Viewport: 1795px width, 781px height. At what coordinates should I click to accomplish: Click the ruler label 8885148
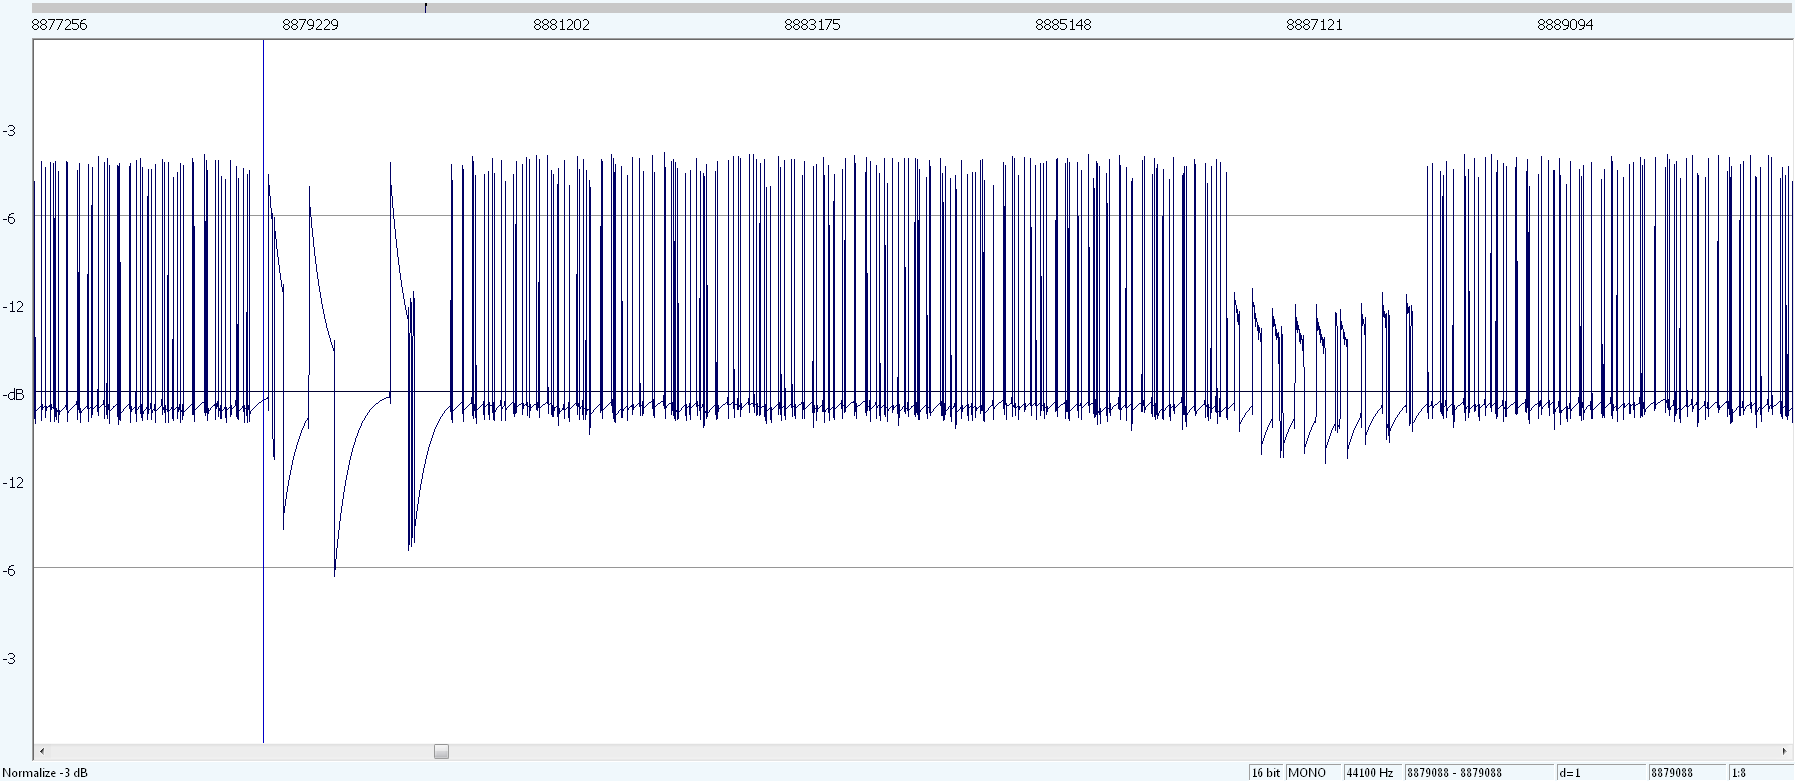[1063, 25]
